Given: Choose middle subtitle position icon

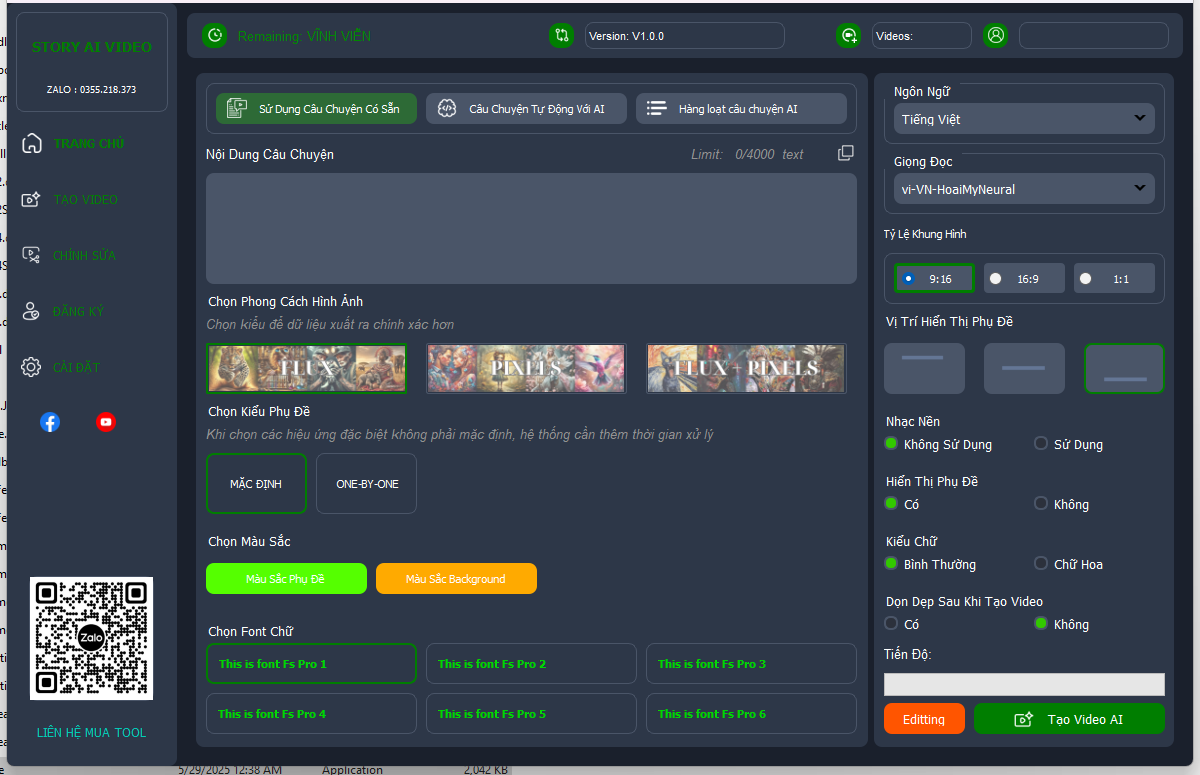Looking at the screenshot, I should click(1024, 368).
